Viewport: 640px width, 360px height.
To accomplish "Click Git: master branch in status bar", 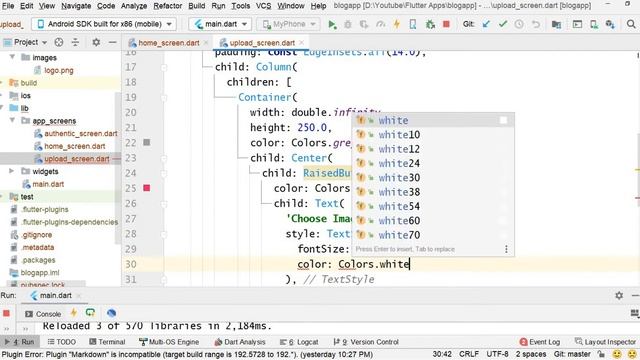I will [x=572, y=354].
